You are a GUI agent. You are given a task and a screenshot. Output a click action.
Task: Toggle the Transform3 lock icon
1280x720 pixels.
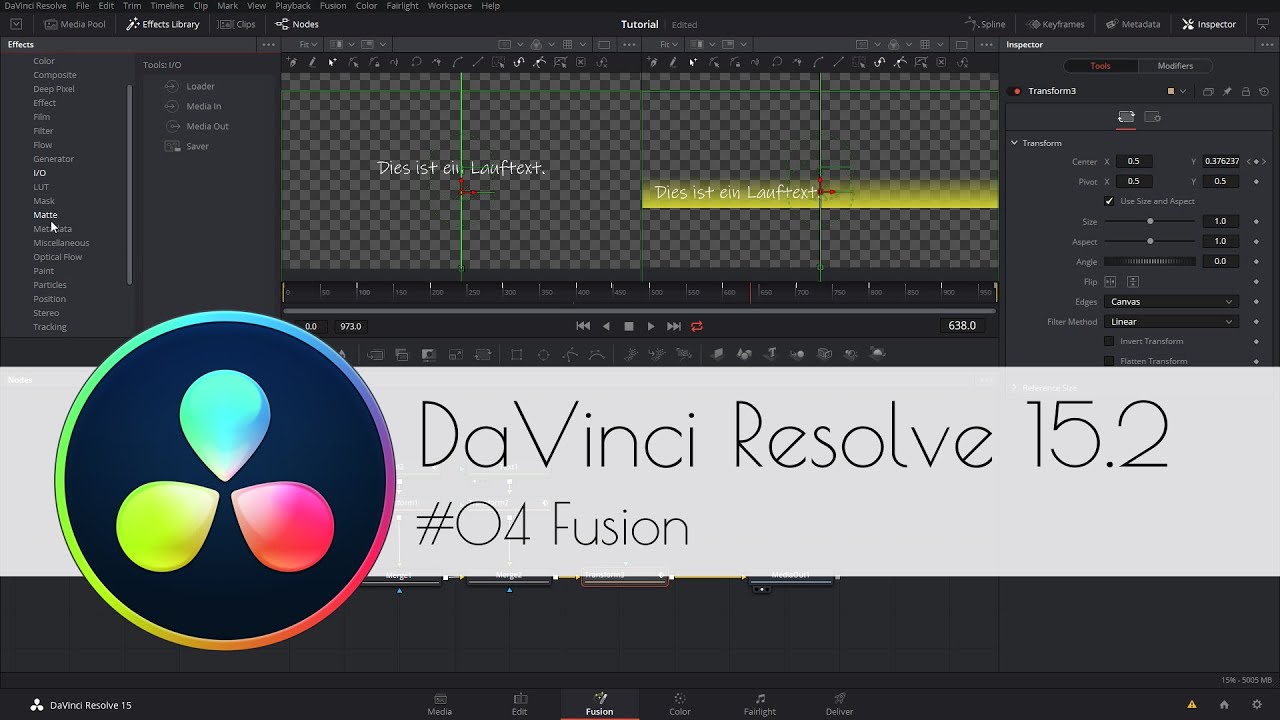click(x=1246, y=91)
